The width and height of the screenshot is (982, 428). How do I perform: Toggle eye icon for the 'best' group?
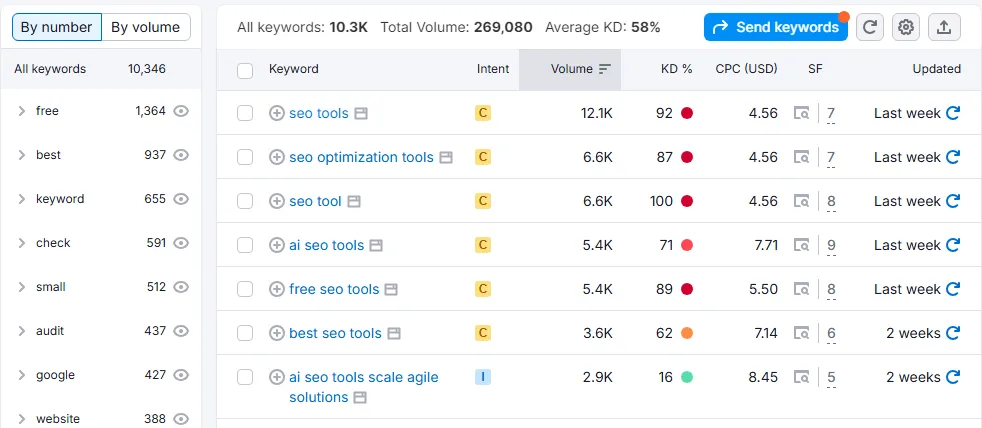pyautogui.click(x=181, y=155)
